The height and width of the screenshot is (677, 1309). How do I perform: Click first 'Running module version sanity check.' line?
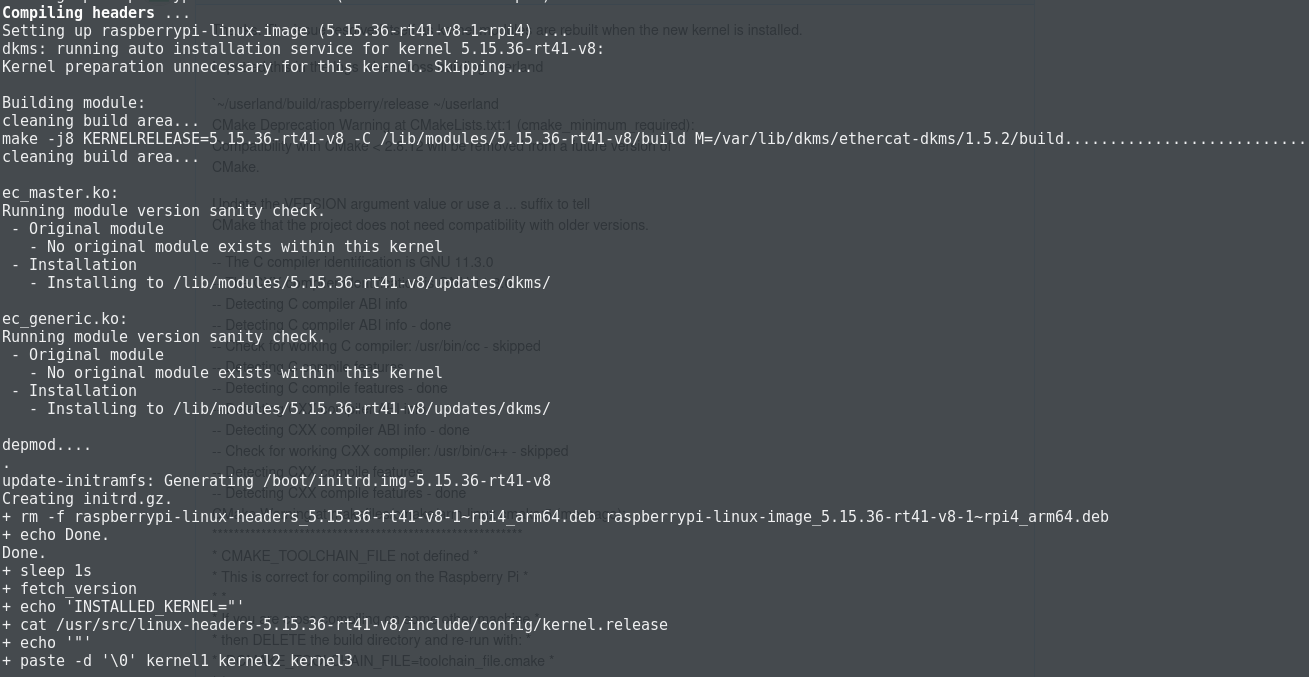tap(164, 211)
